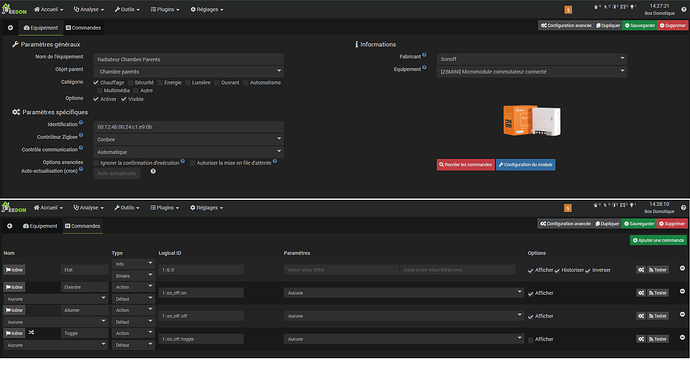This screenshot has width=690, height=368.
Task: Choose an icon for the Toggle command
Action: (x=14, y=333)
